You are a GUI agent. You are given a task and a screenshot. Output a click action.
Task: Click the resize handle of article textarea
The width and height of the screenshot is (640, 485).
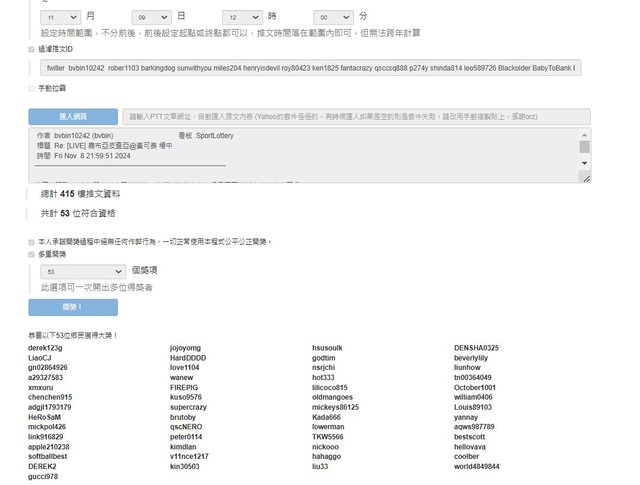pos(586,181)
